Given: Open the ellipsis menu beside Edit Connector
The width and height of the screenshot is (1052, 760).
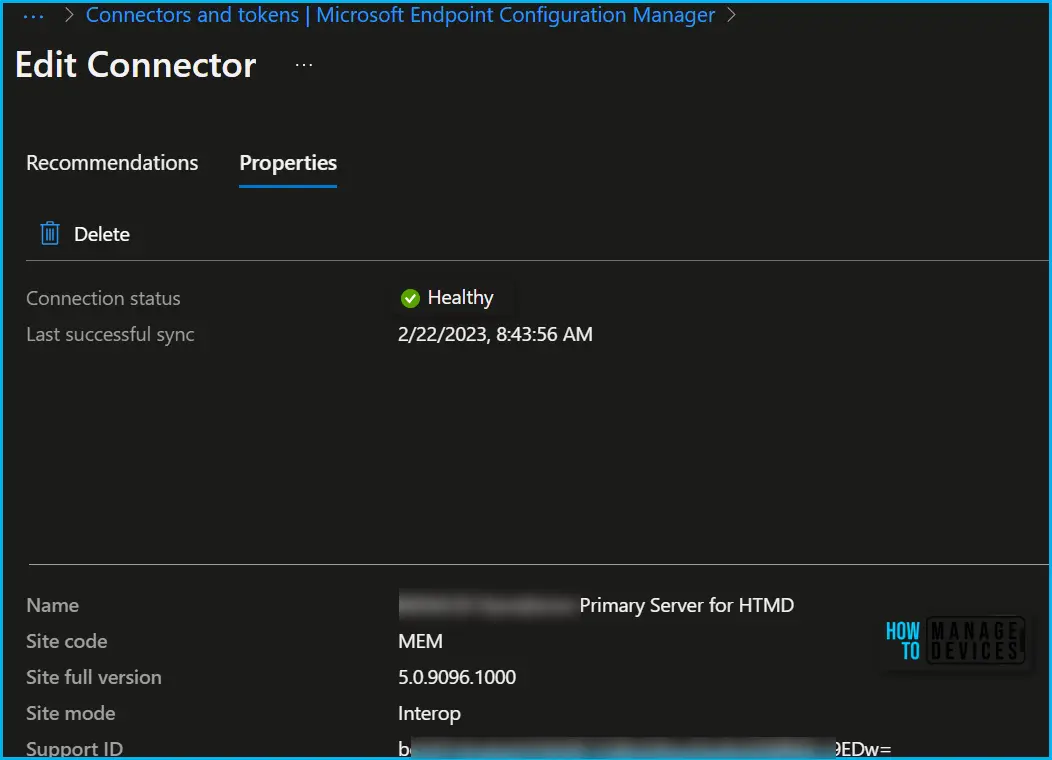Looking at the screenshot, I should [304, 65].
